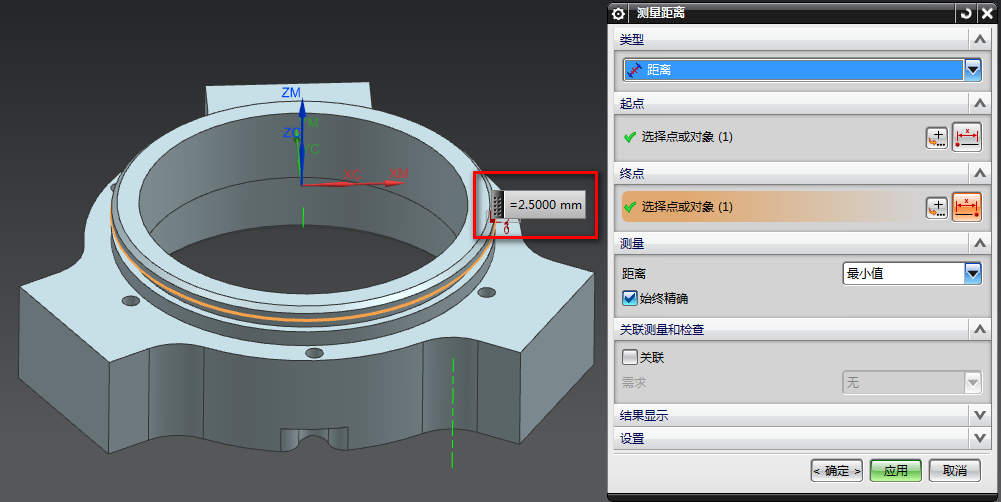The width and height of the screenshot is (1001, 502).
Task: Expand the 设置 section
Action: click(x=979, y=438)
